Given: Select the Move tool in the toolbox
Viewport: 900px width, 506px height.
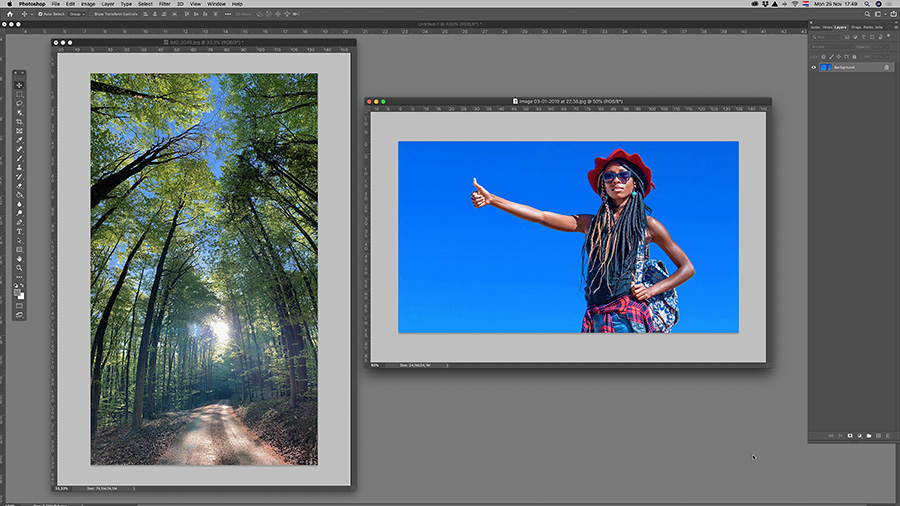Looking at the screenshot, I should click(19, 85).
